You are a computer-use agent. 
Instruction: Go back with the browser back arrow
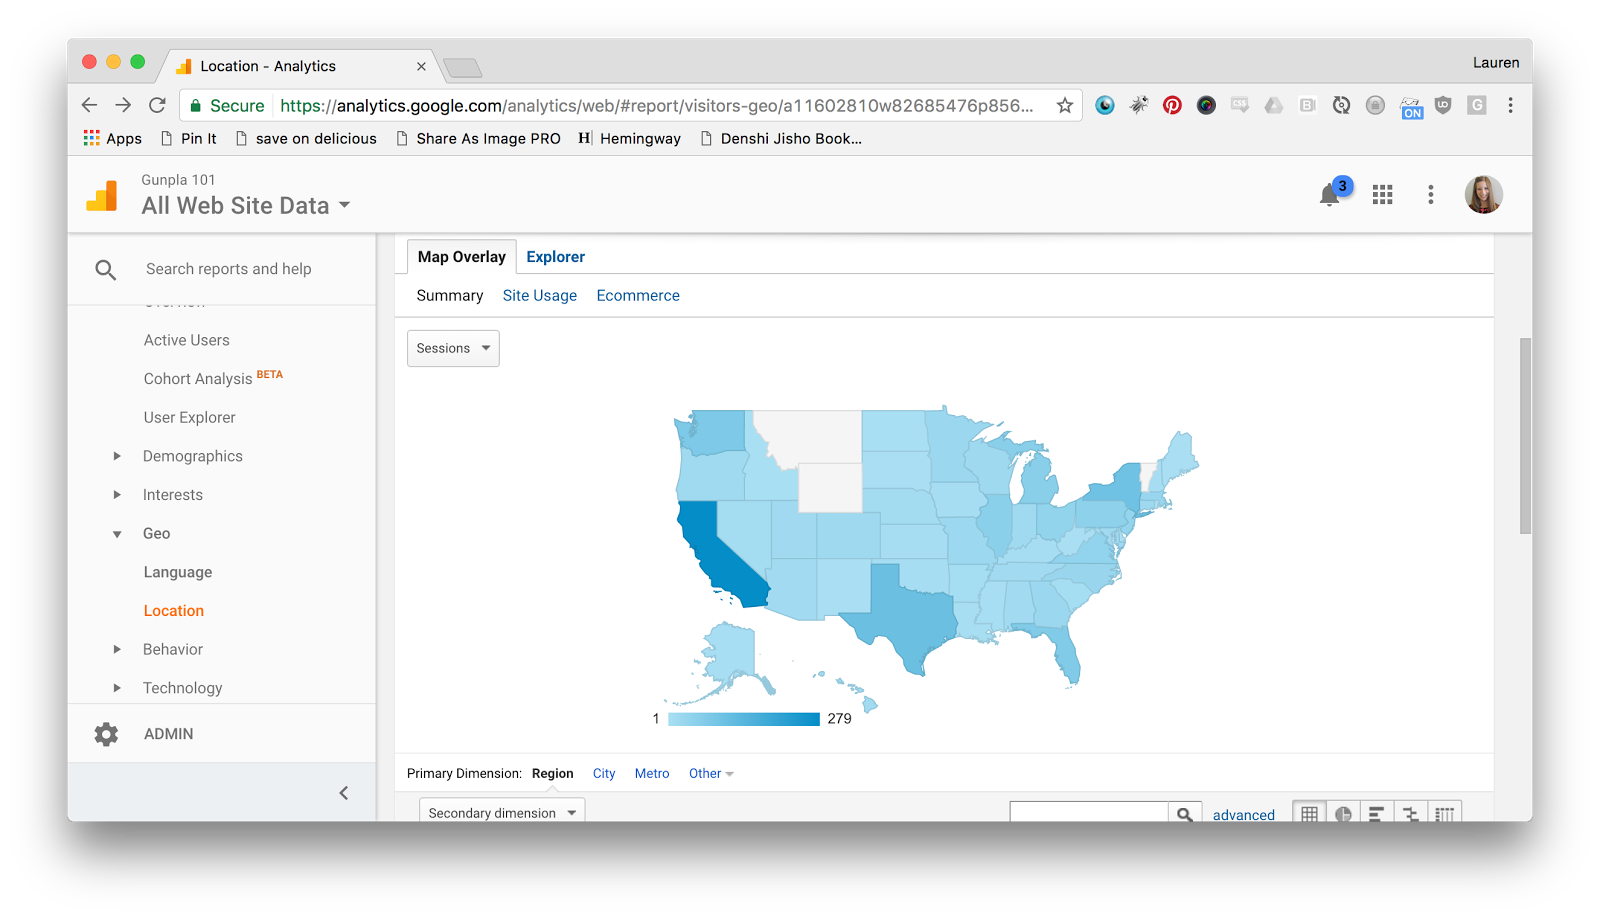click(x=89, y=105)
